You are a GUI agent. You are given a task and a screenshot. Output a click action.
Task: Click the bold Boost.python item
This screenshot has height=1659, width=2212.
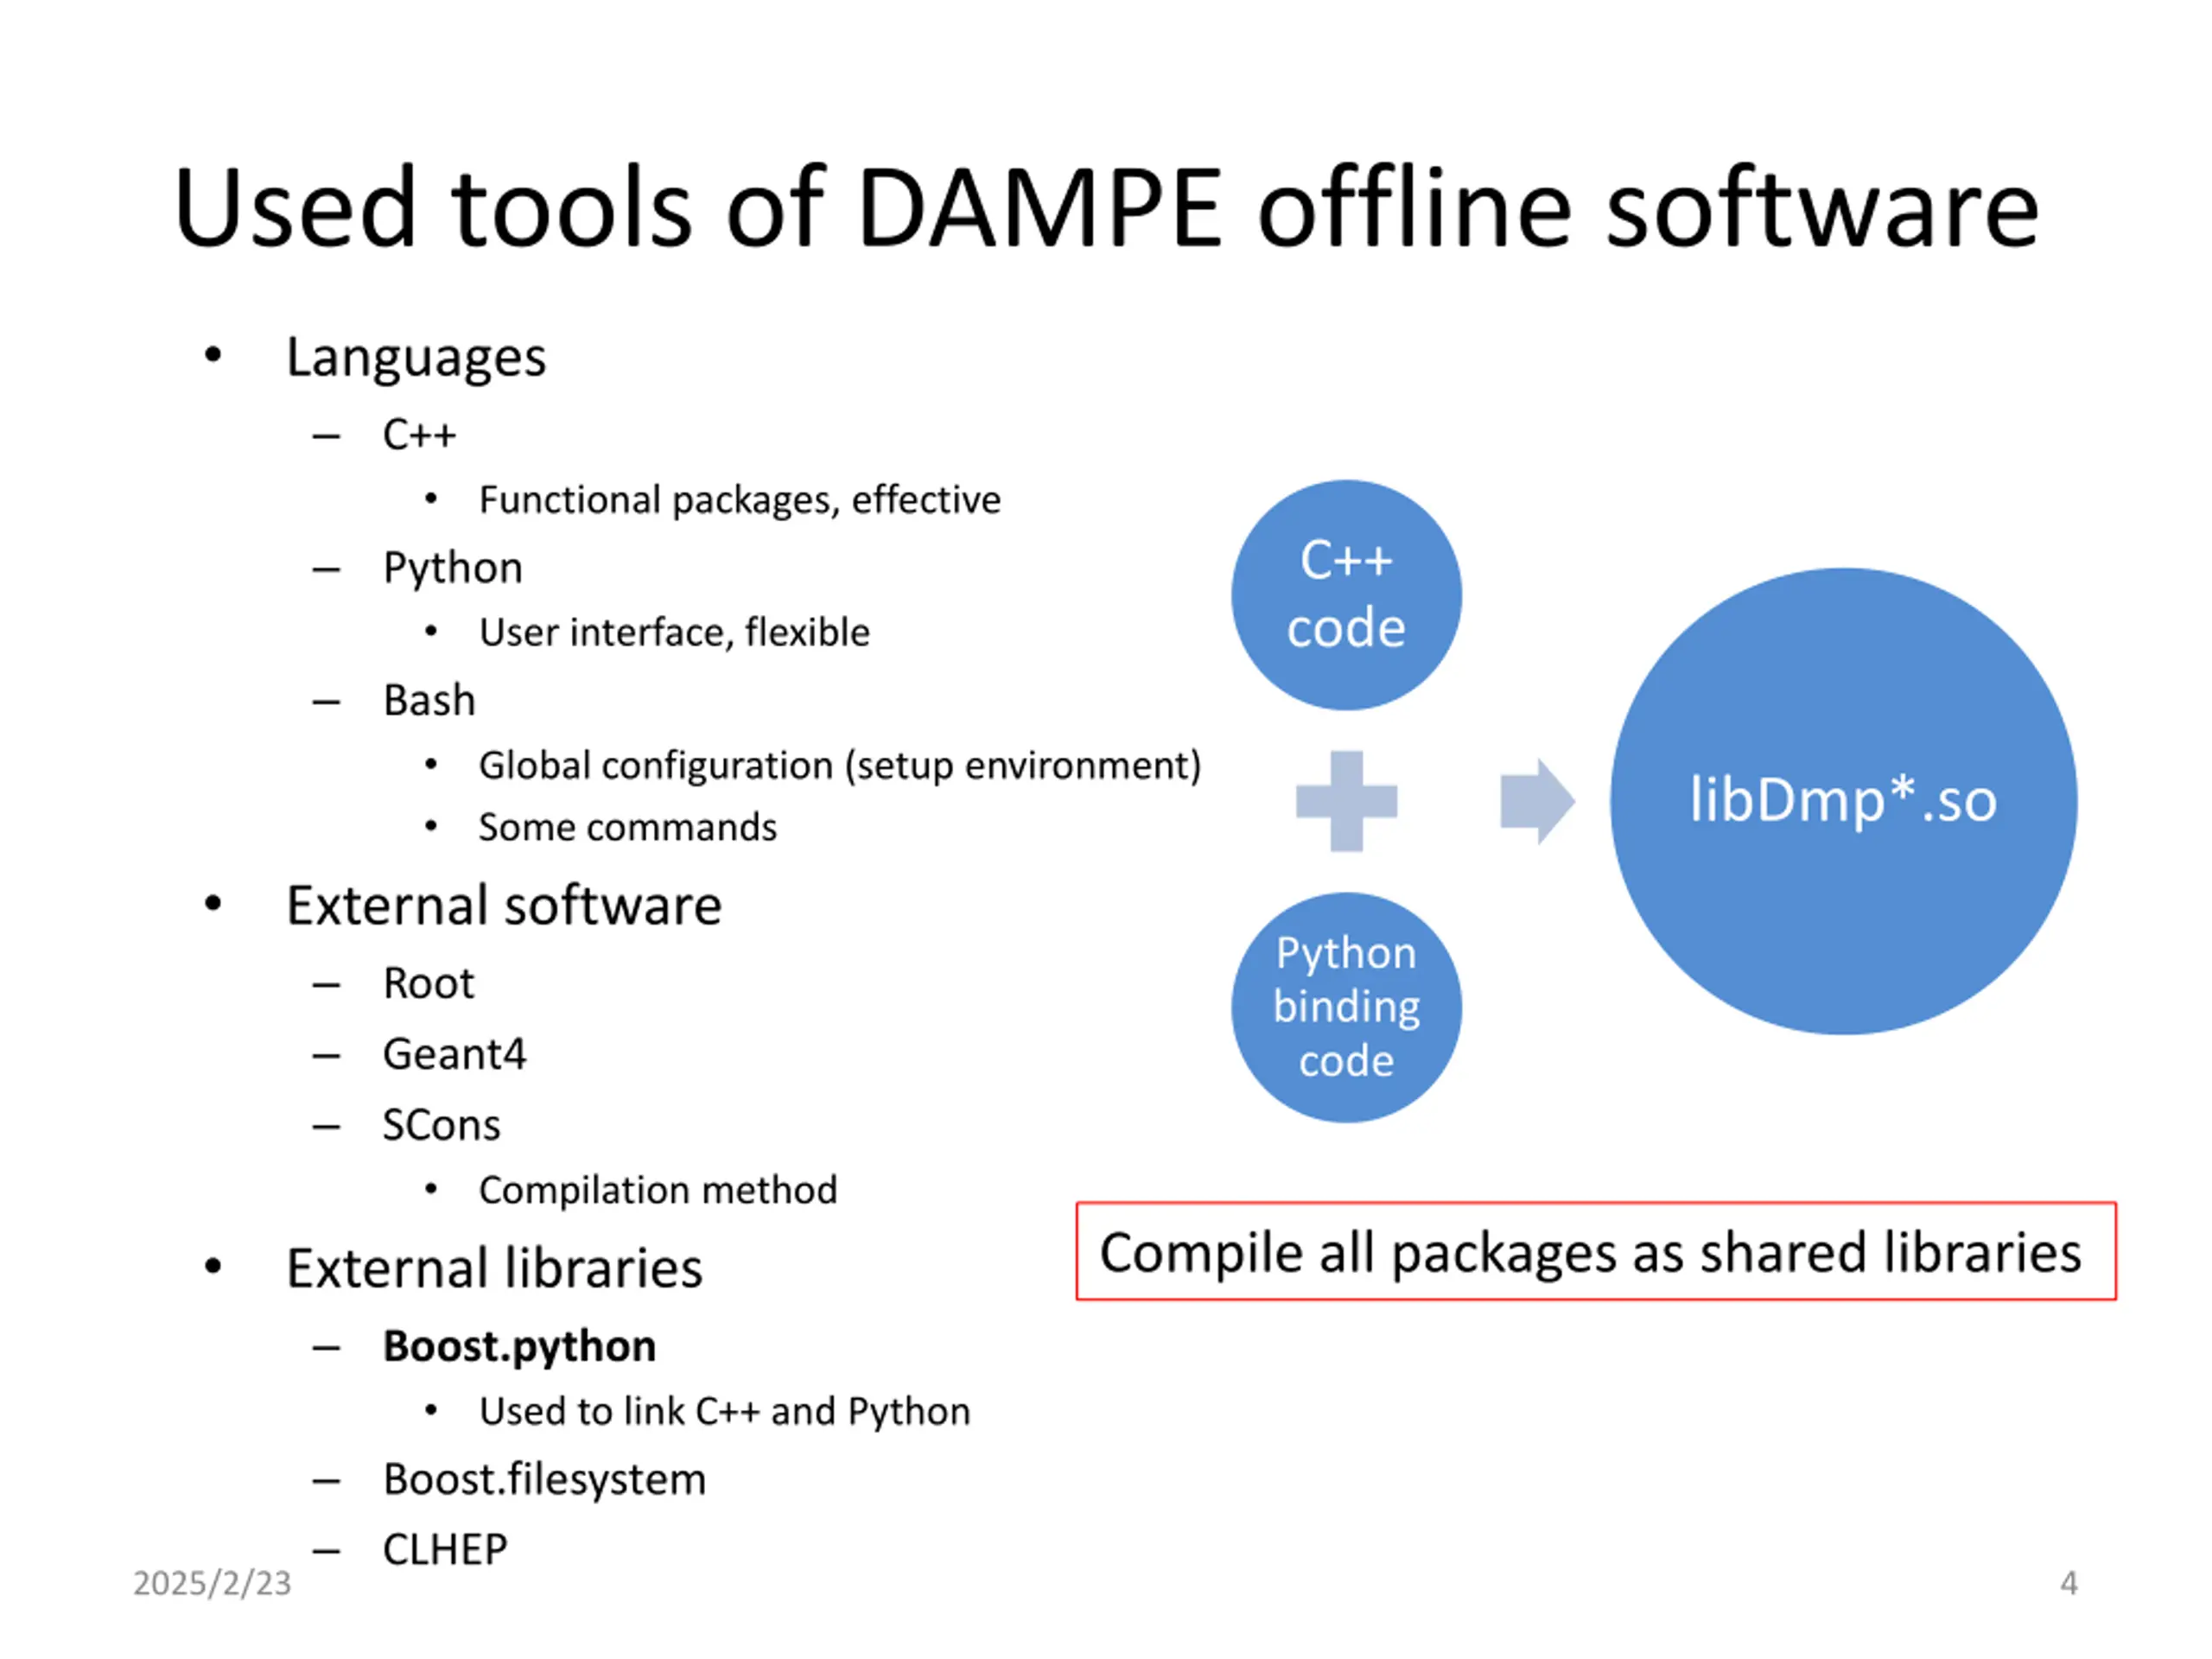[519, 1346]
